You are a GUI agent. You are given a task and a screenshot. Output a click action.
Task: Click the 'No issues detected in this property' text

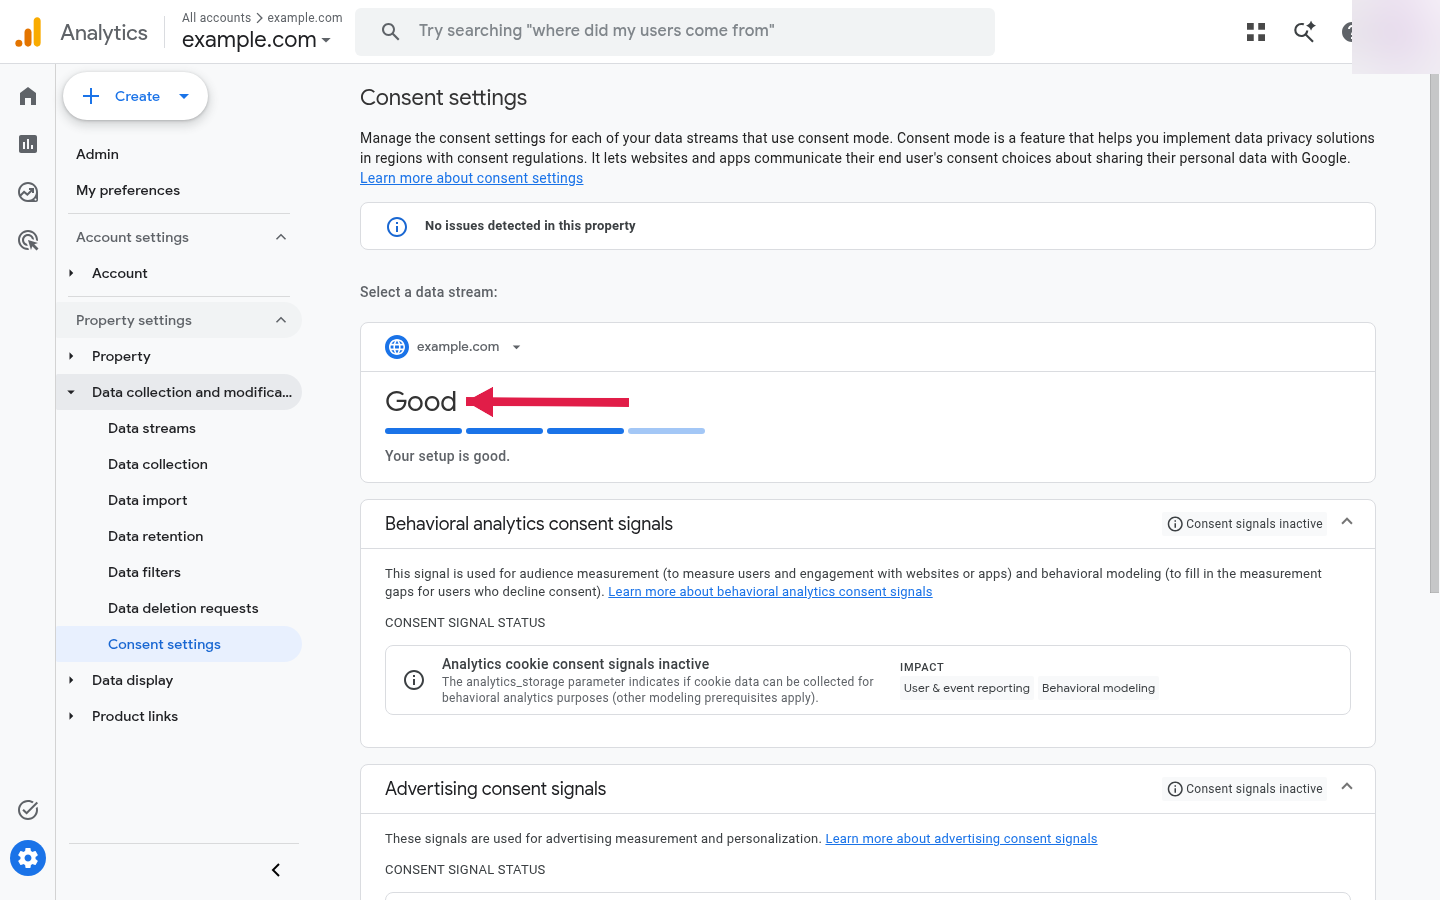[x=530, y=226]
